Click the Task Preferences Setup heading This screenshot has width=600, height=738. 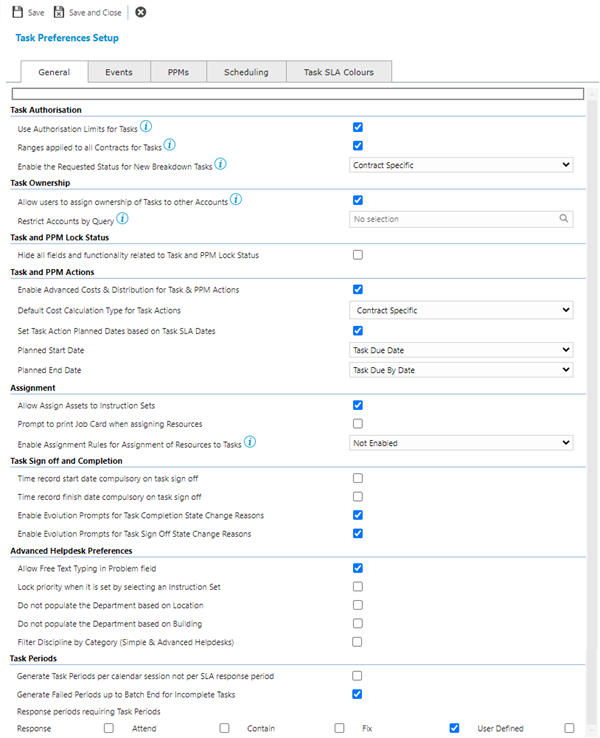[67, 38]
